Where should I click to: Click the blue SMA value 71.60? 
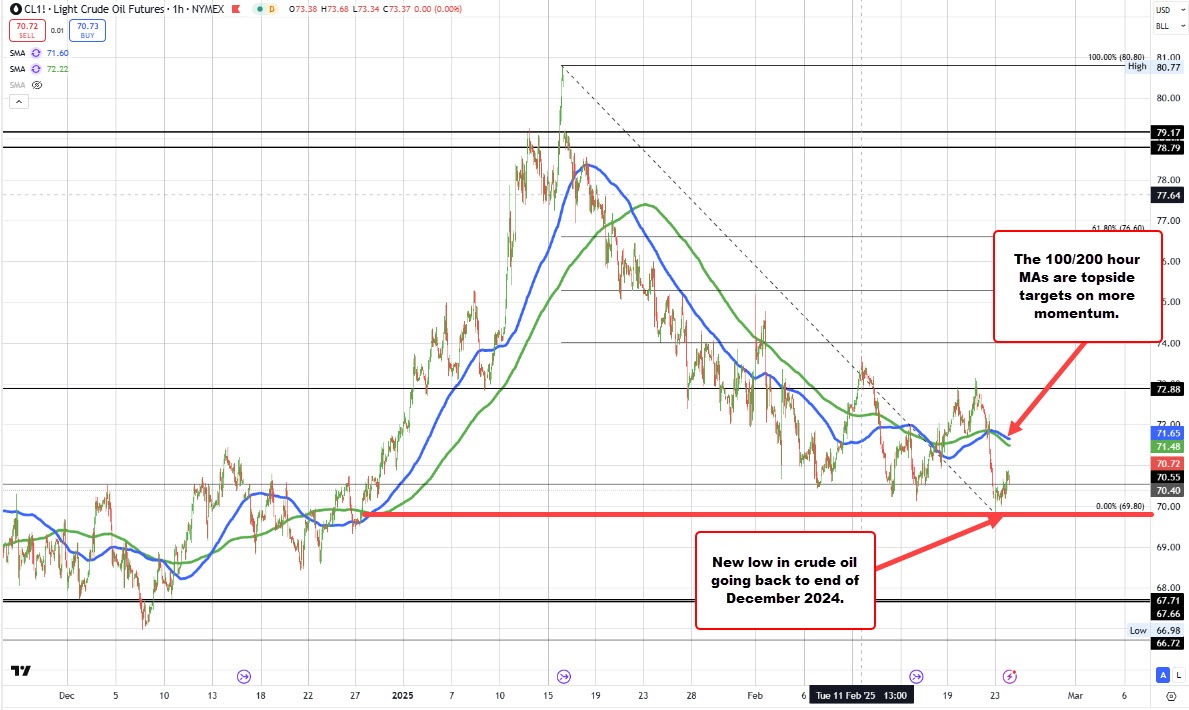58,53
